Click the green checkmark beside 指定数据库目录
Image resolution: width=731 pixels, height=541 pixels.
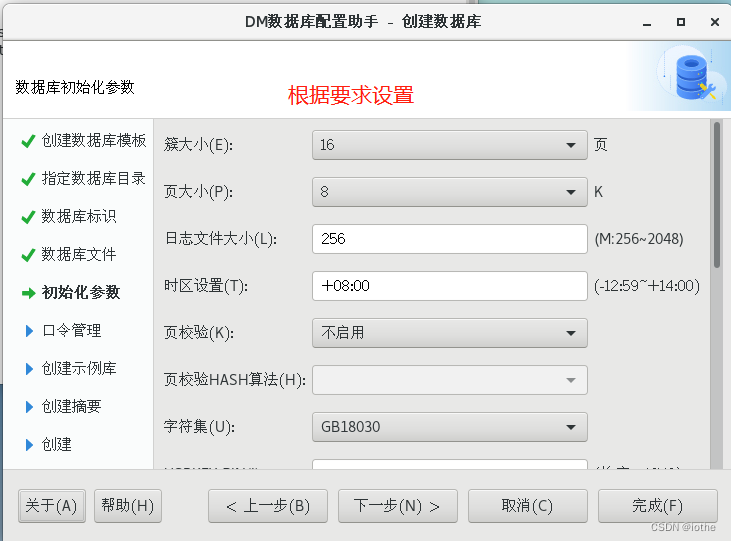click(28, 179)
